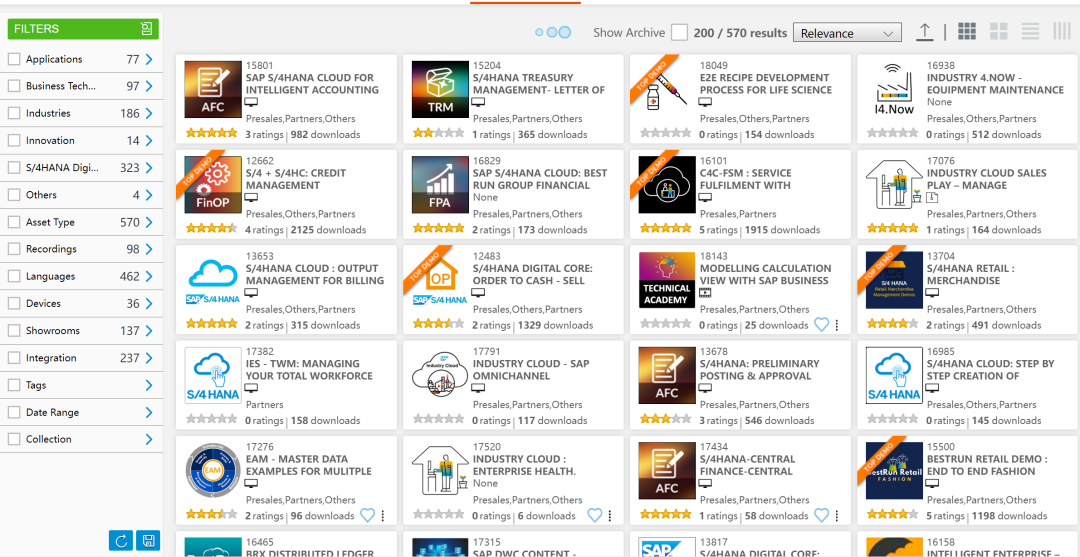
Task: Click the Tags filter label
Action: (37, 386)
